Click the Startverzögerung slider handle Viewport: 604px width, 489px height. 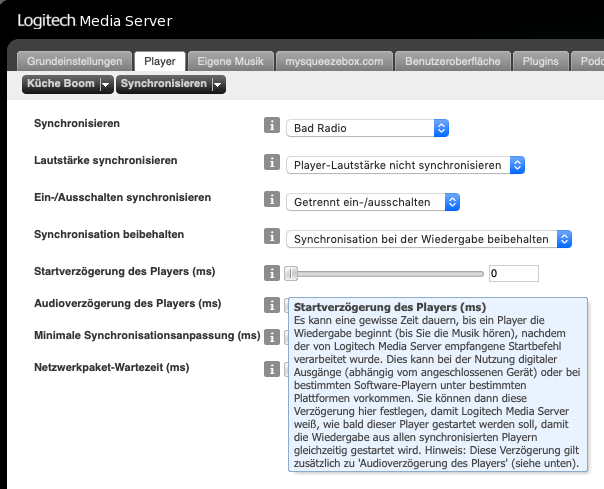point(291,273)
